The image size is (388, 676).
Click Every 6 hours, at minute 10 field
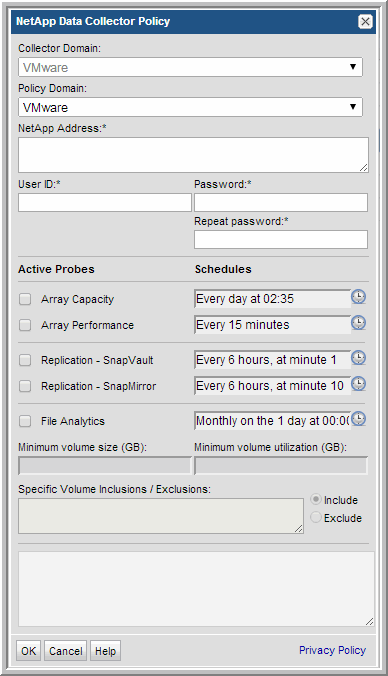[x=272, y=385]
